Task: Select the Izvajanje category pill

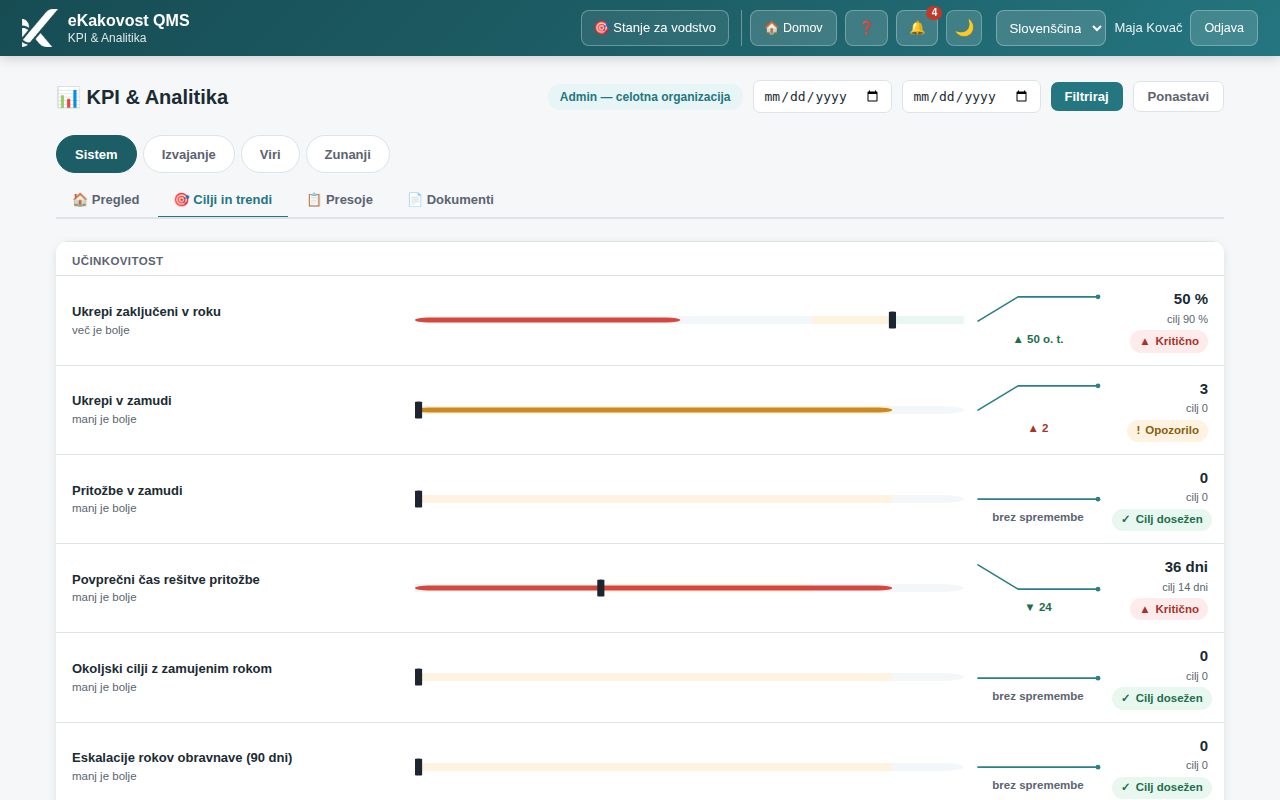Action: 189,154
